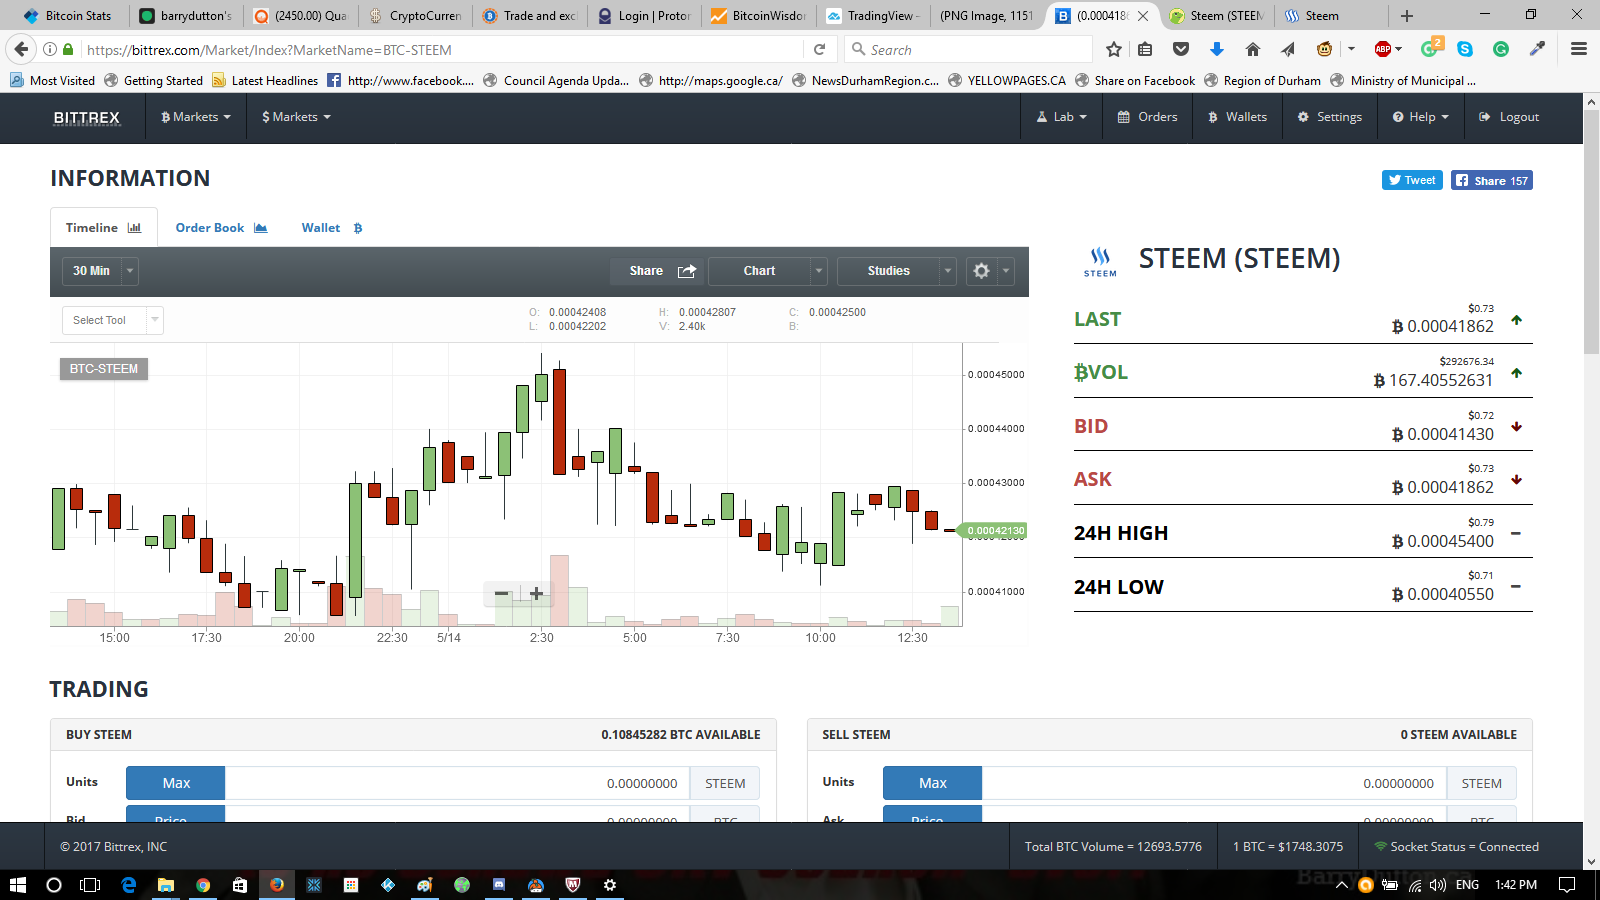The image size is (1600, 900).
Task: Click Max in the Sell Steem panel
Action: point(932,783)
